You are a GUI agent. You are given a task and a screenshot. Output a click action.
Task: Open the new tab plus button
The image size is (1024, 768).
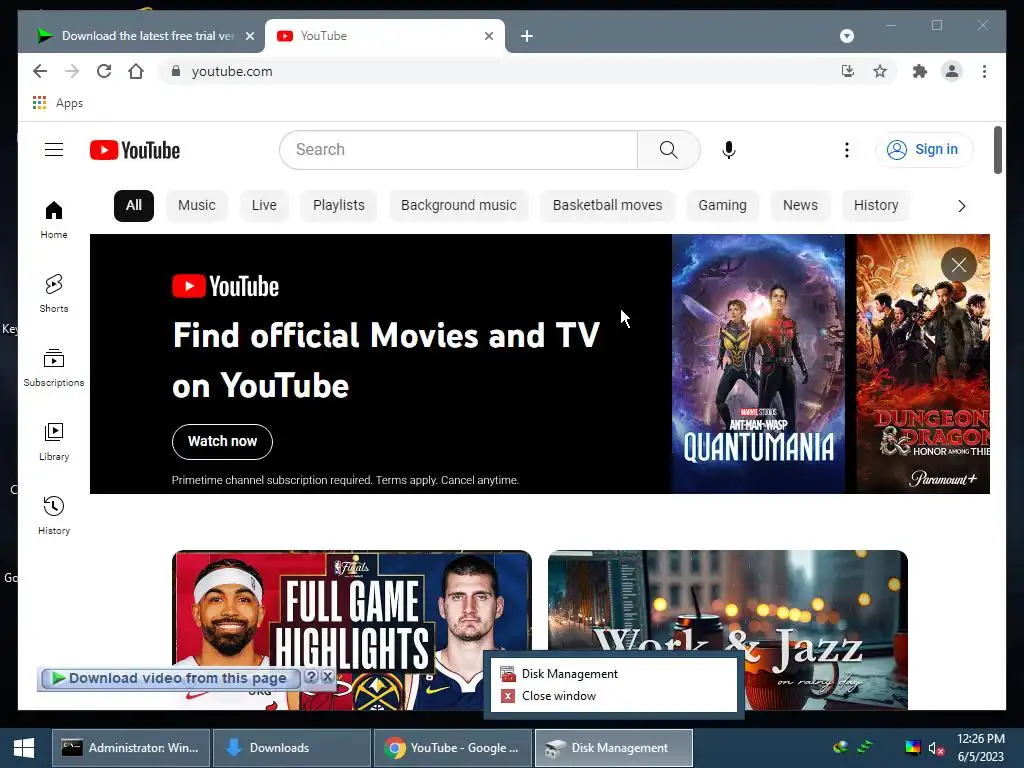527,36
